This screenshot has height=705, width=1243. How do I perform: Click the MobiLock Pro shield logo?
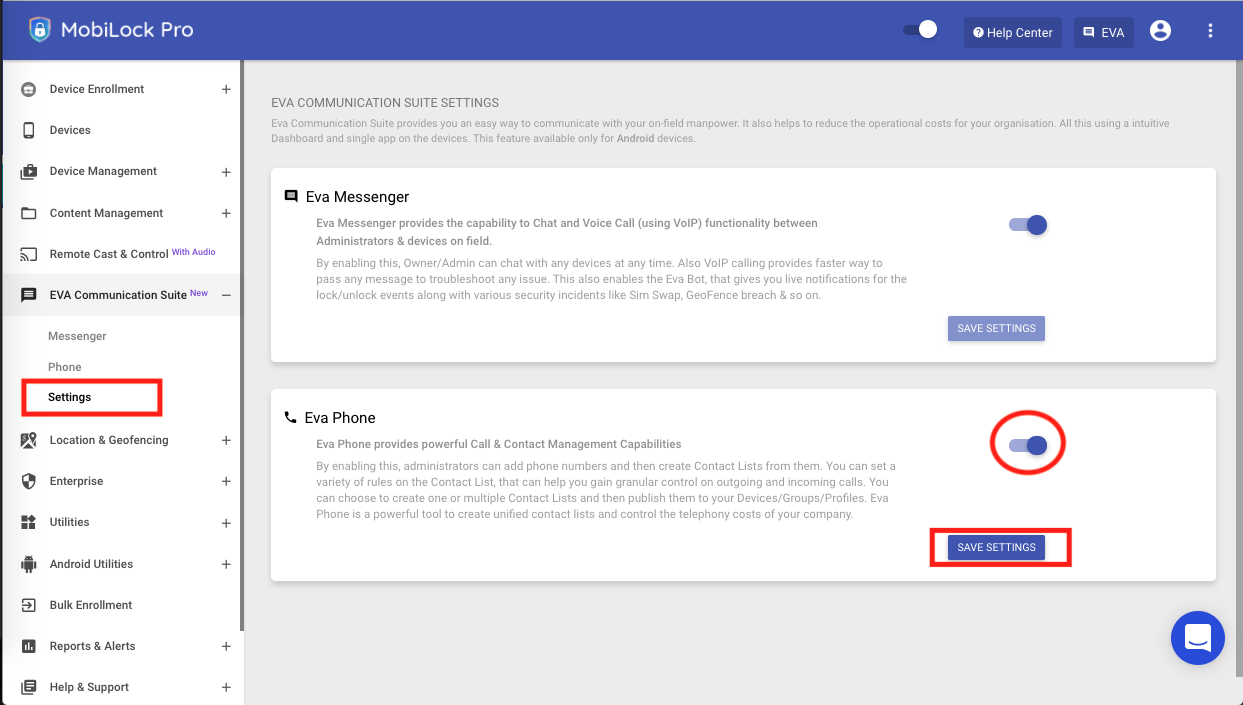39,30
